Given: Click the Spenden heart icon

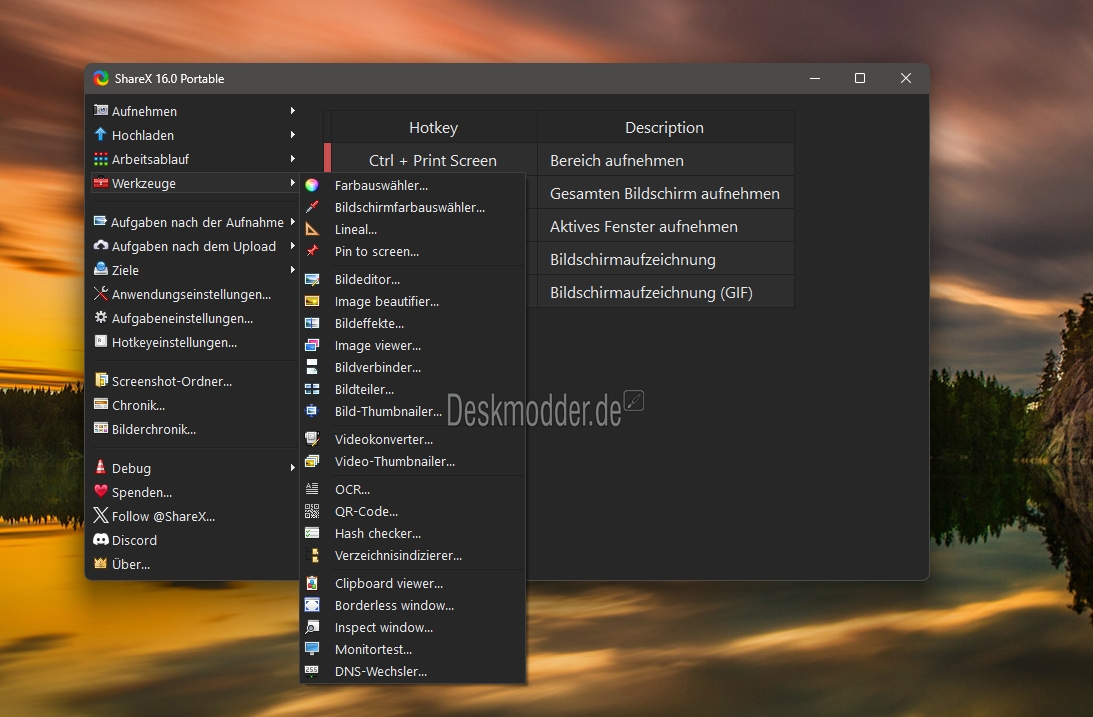Looking at the screenshot, I should pyautogui.click(x=100, y=491).
